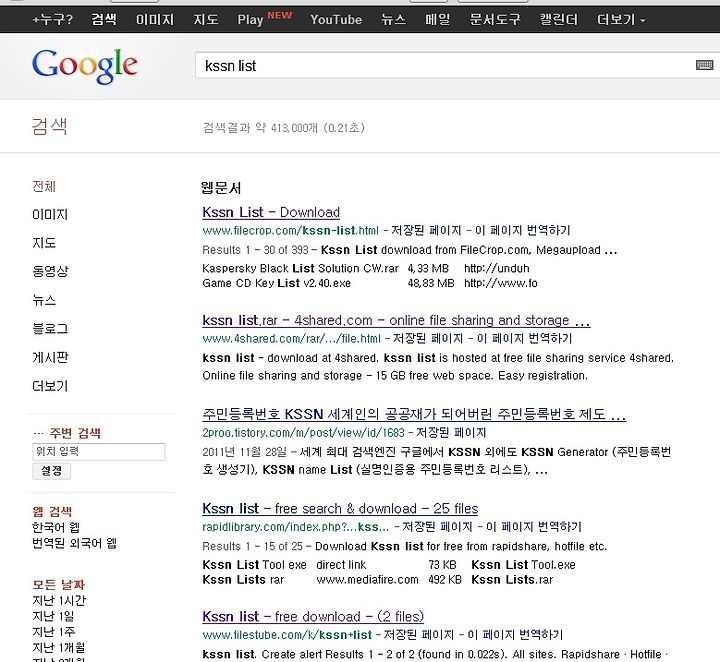The height and width of the screenshot is (662, 720).
Task: Open Kssn list free search 25 files result
Action: tap(340, 509)
